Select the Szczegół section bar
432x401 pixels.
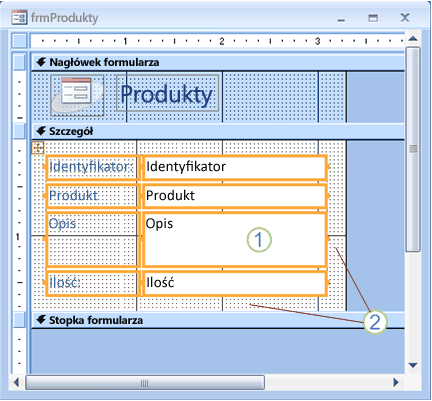click(218, 131)
